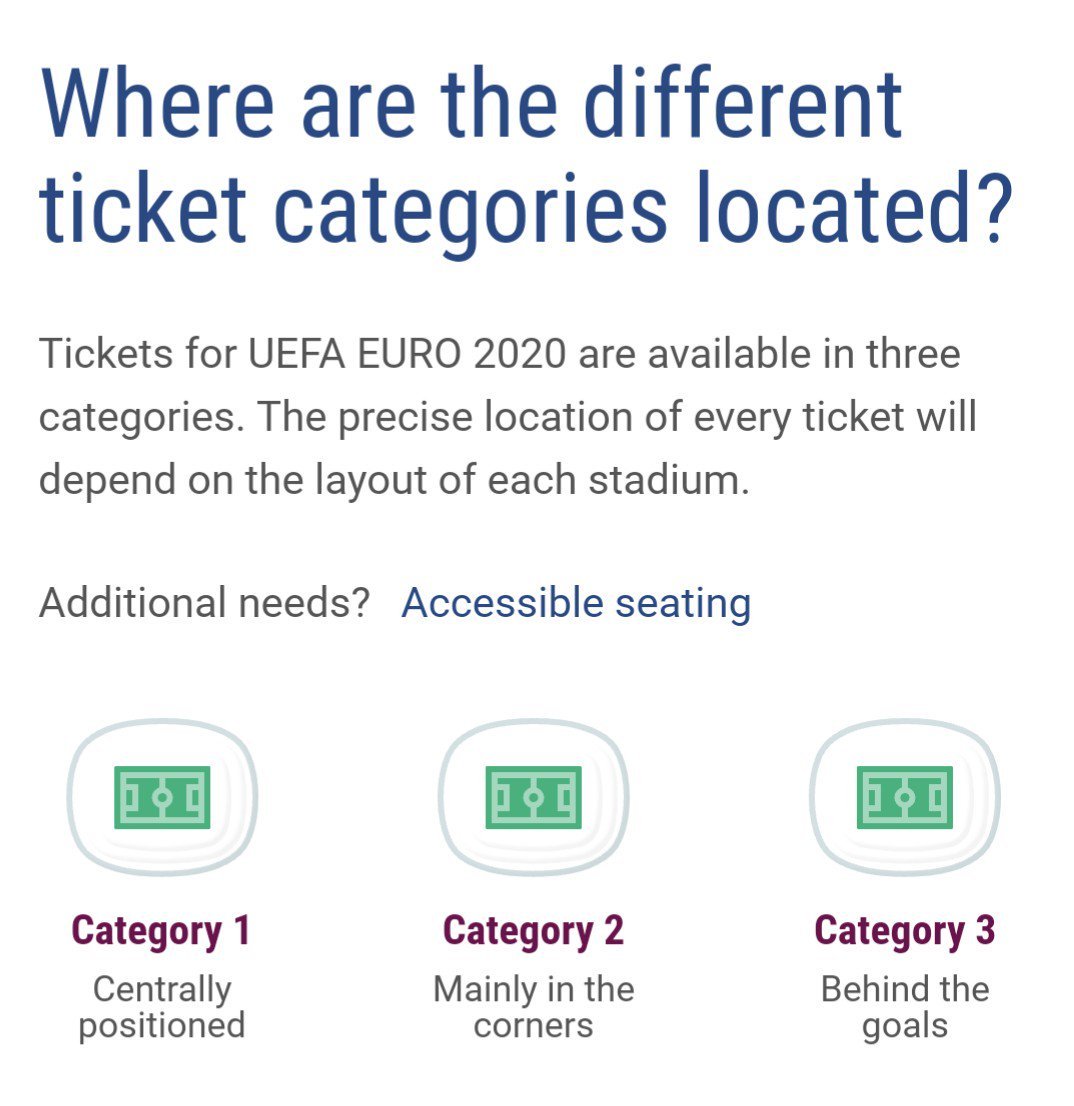
Task: Click the word 'Tickets' starting the paragraph
Action: click(106, 353)
